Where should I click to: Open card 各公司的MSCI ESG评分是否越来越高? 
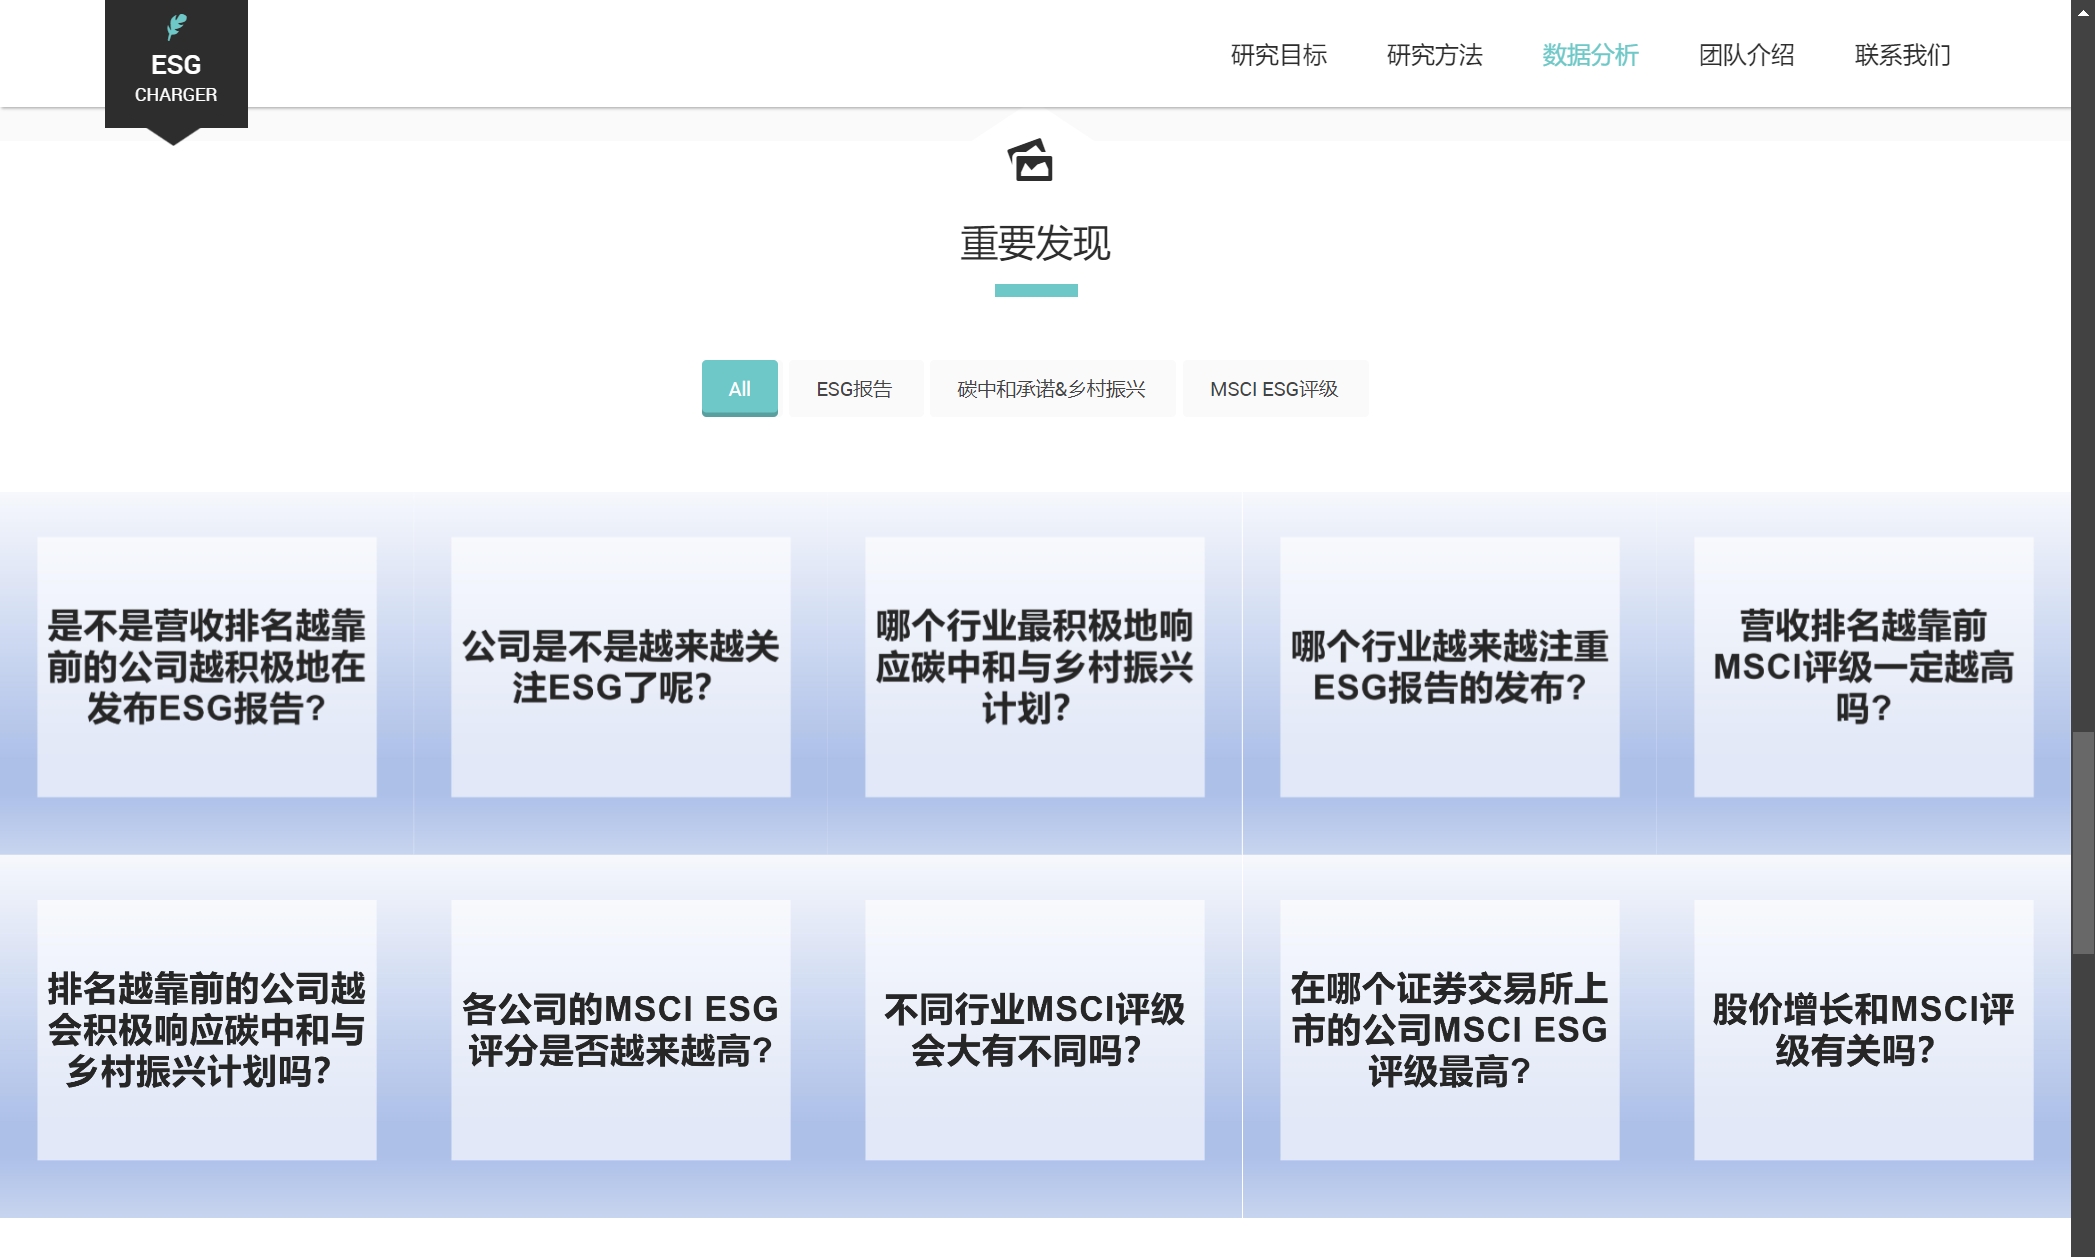620,1030
